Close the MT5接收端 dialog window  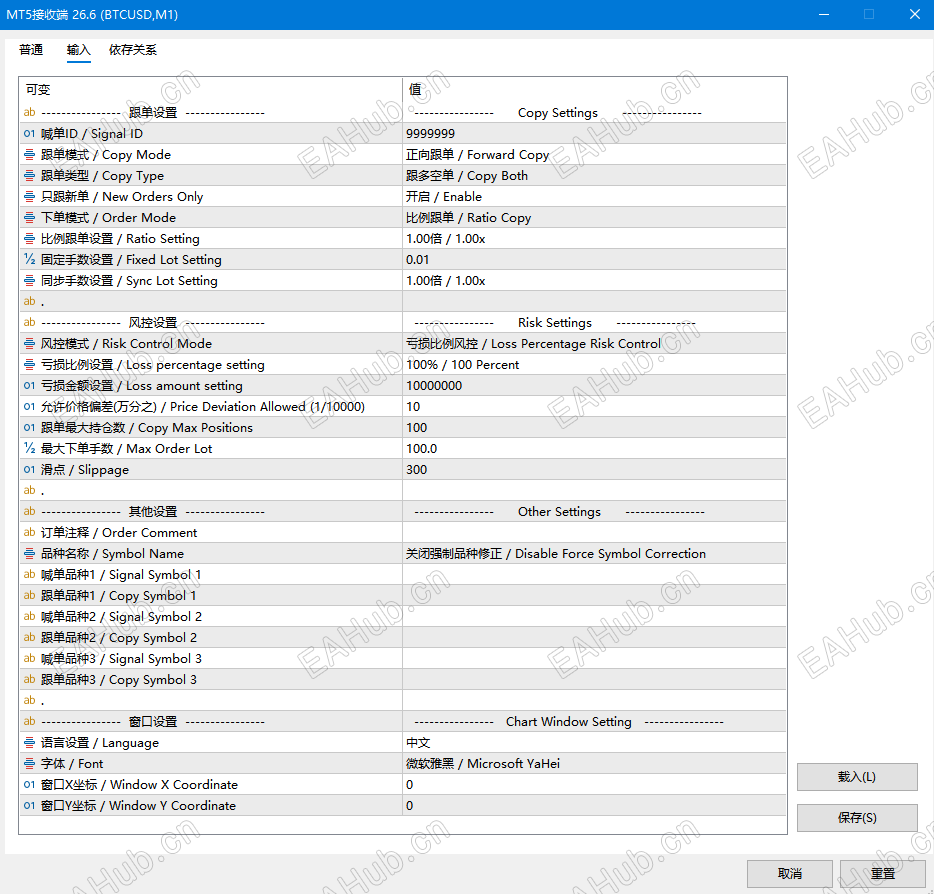[x=915, y=14]
